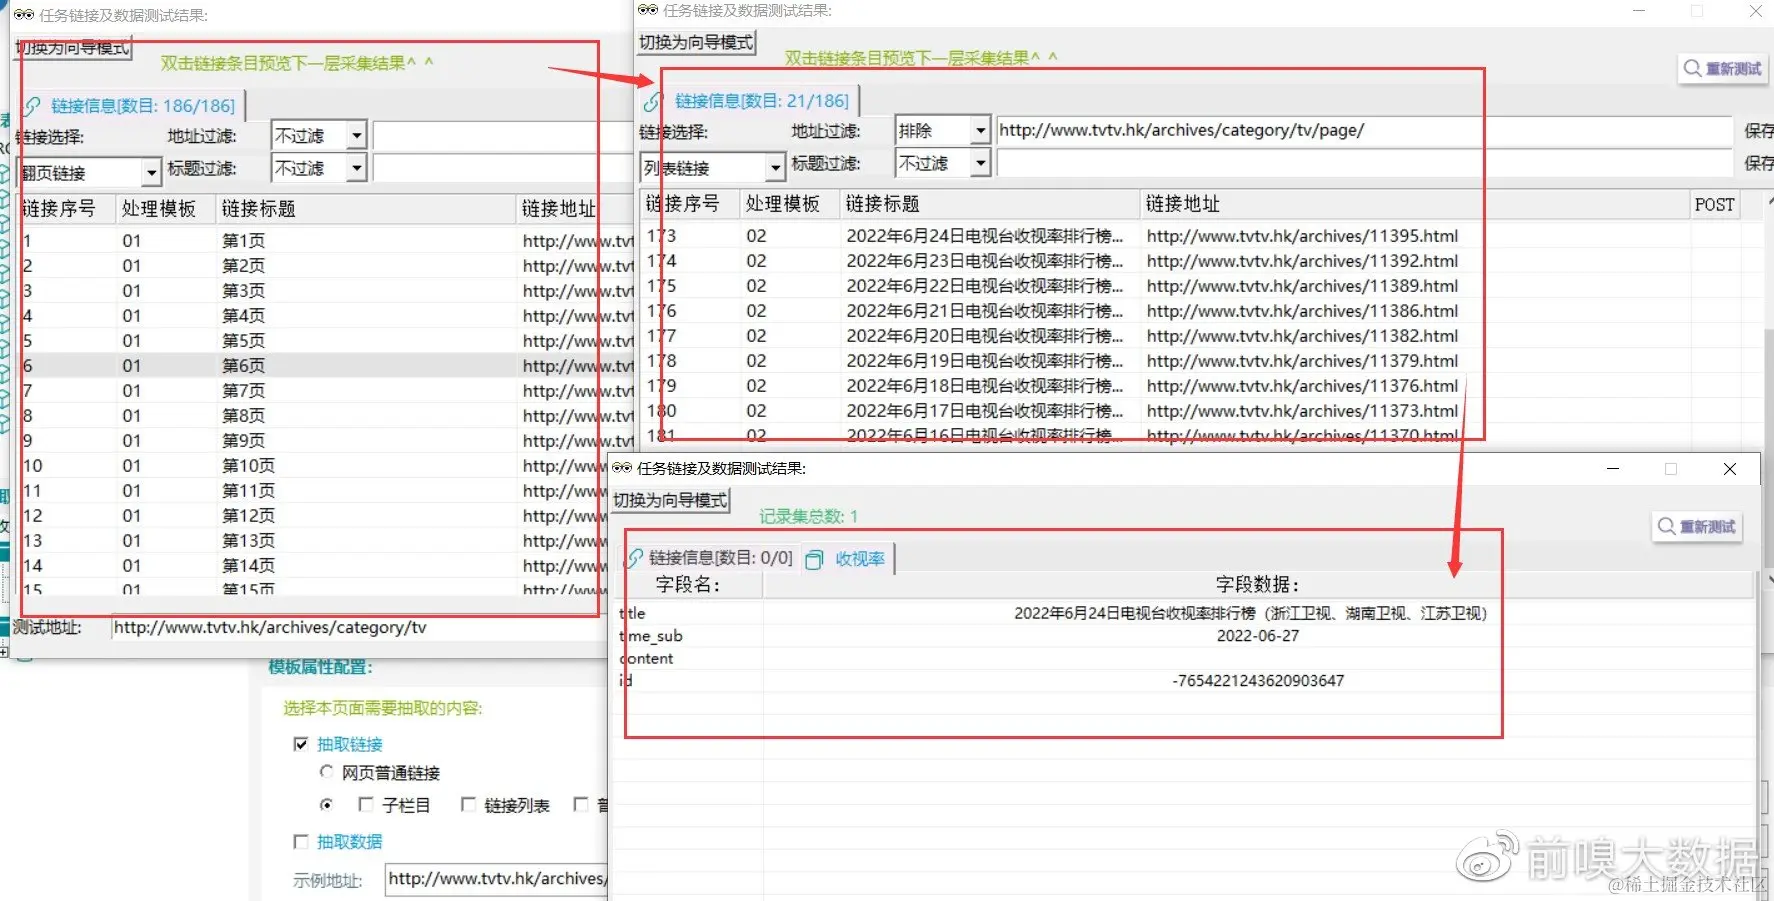The height and width of the screenshot is (901, 1774).
Task: Click the glasses icon in the left window title bar
Action: coord(23,15)
